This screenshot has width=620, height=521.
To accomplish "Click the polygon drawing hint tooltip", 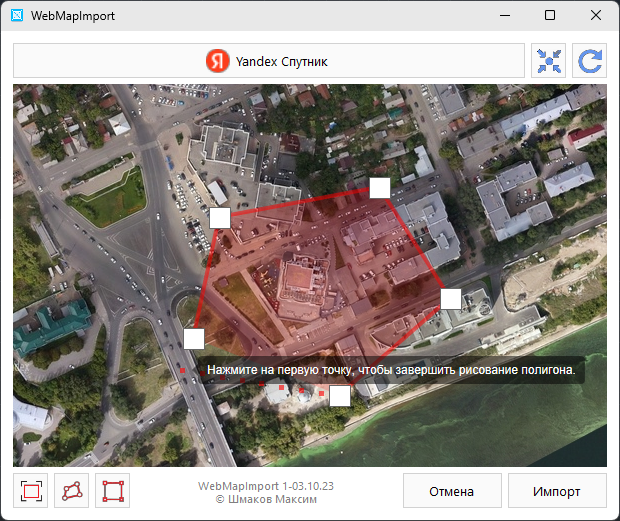I will (390, 370).
